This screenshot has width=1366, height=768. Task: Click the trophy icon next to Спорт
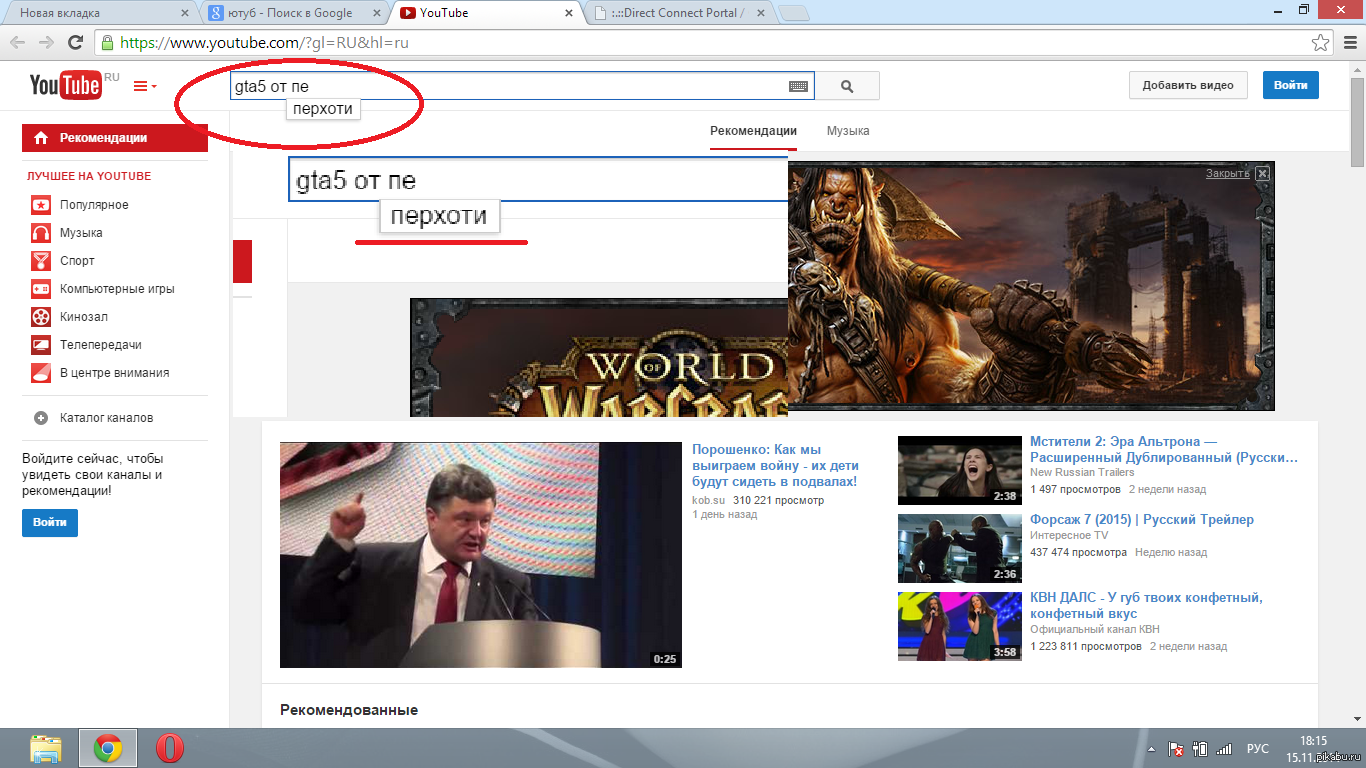pos(41,261)
